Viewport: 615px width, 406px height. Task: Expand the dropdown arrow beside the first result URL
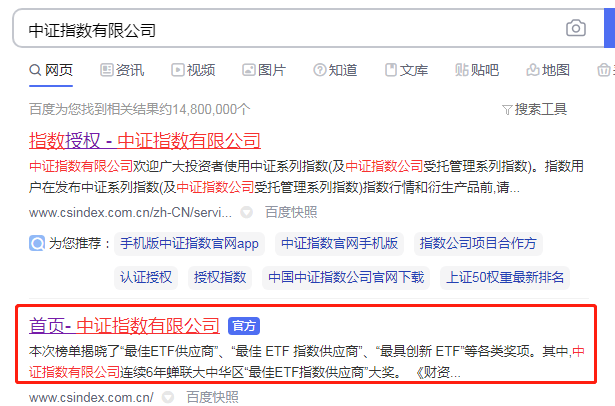click(x=246, y=212)
